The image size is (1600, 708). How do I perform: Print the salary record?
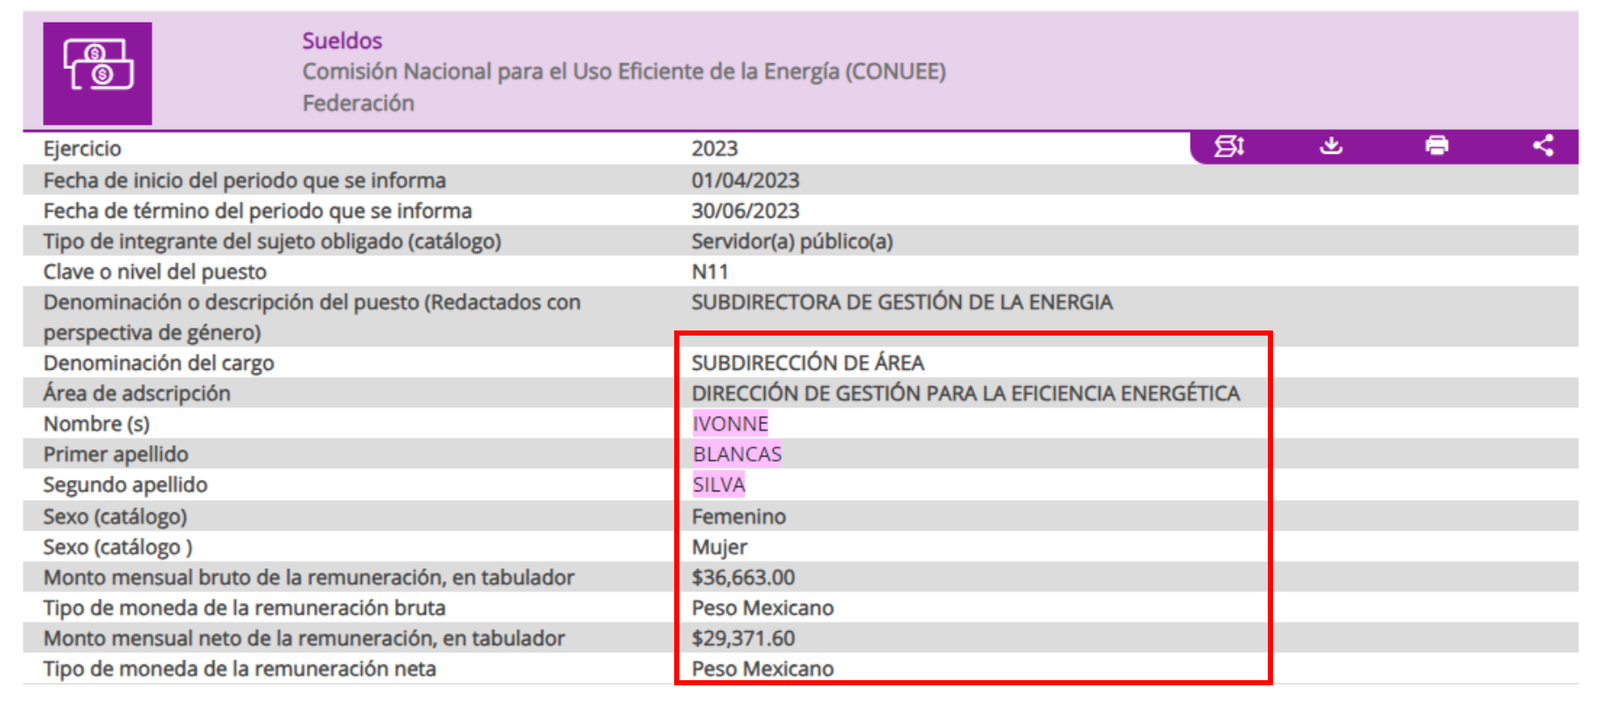(x=1437, y=147)
